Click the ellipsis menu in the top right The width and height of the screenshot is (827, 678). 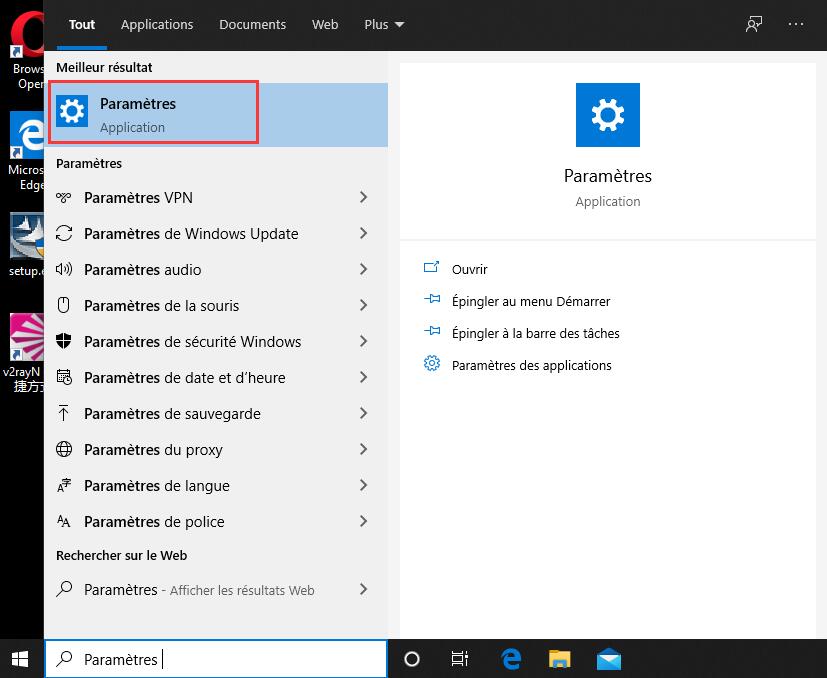[x=797, y=24]
